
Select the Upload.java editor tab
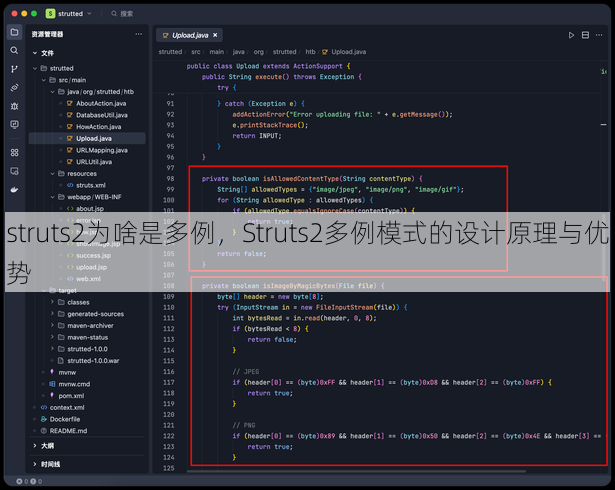pyautogui.click(x=189, y=35)
